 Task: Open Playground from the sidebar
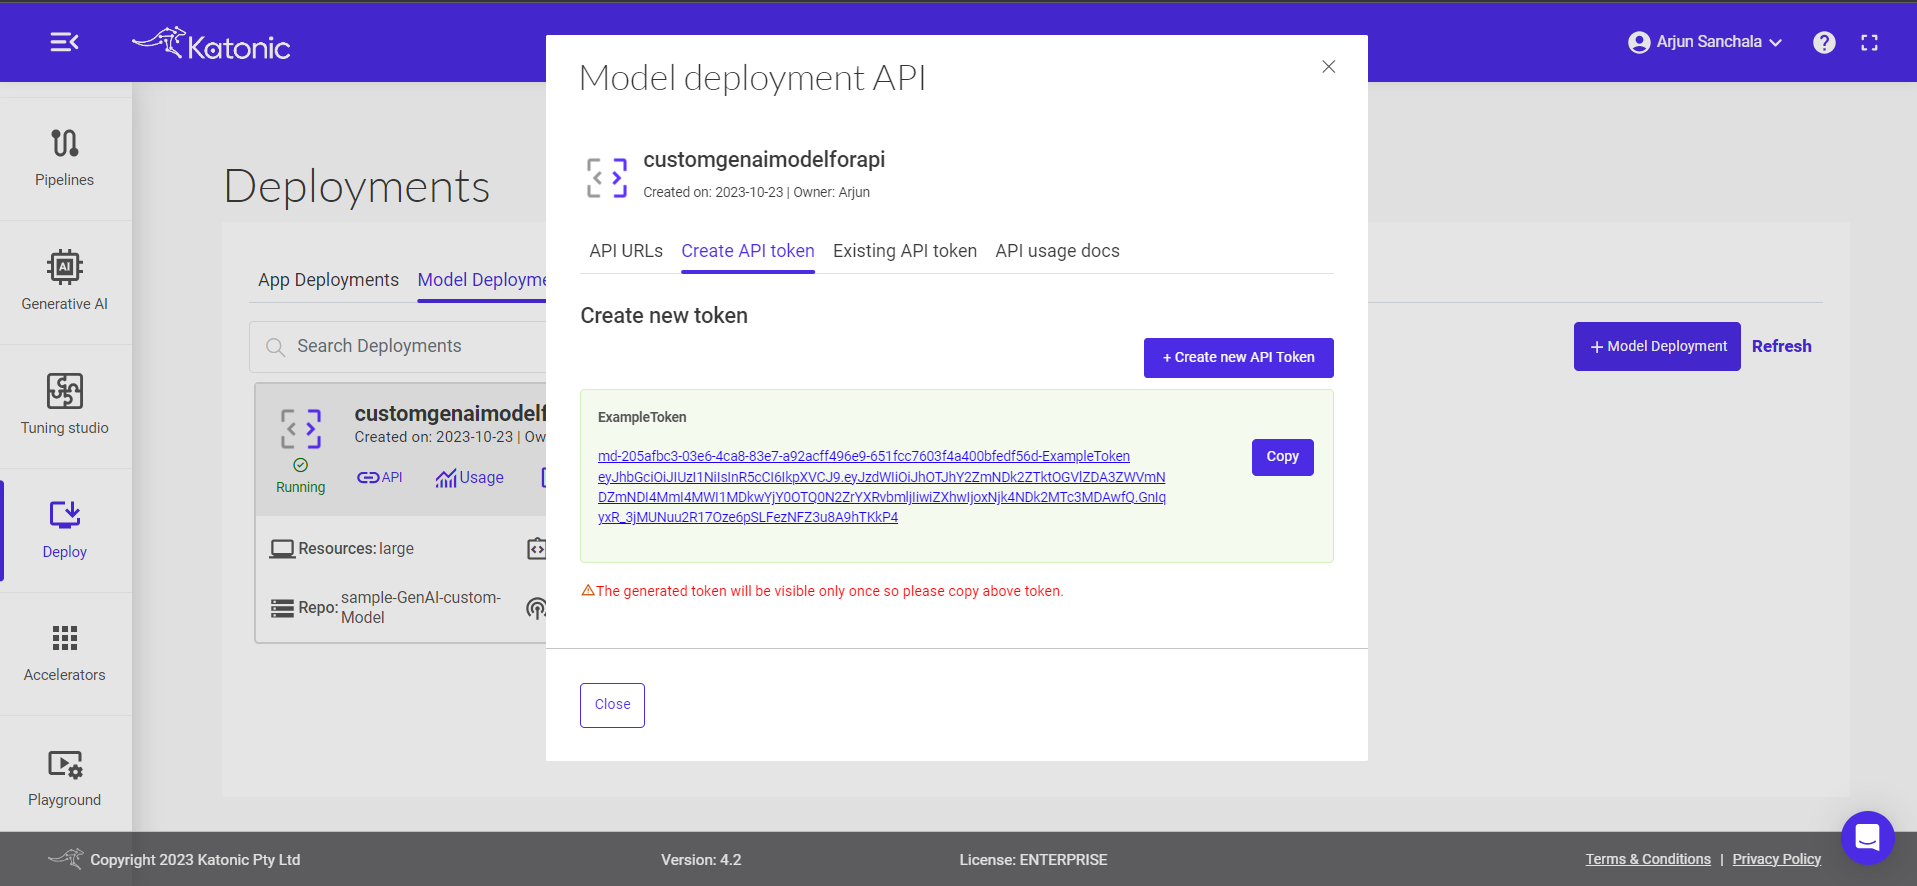pyautogui.click(x=65, y=778)
